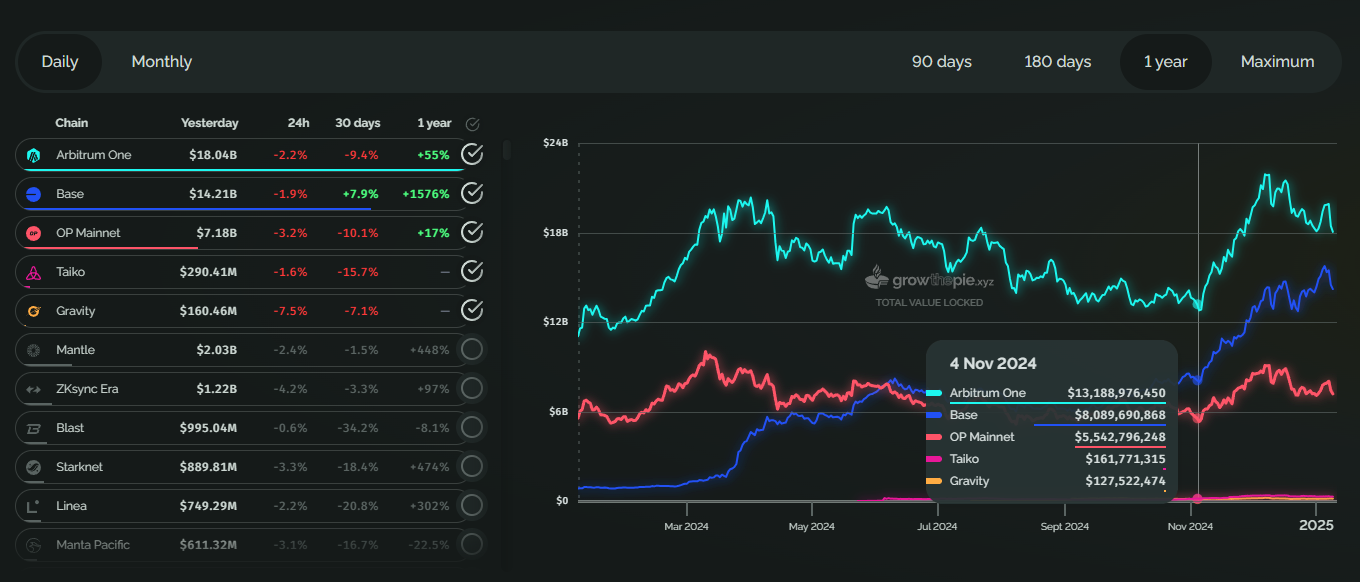Click the Starknet chain logo icon
This screenshot has height=582, width=1360.
coord(33,467)
